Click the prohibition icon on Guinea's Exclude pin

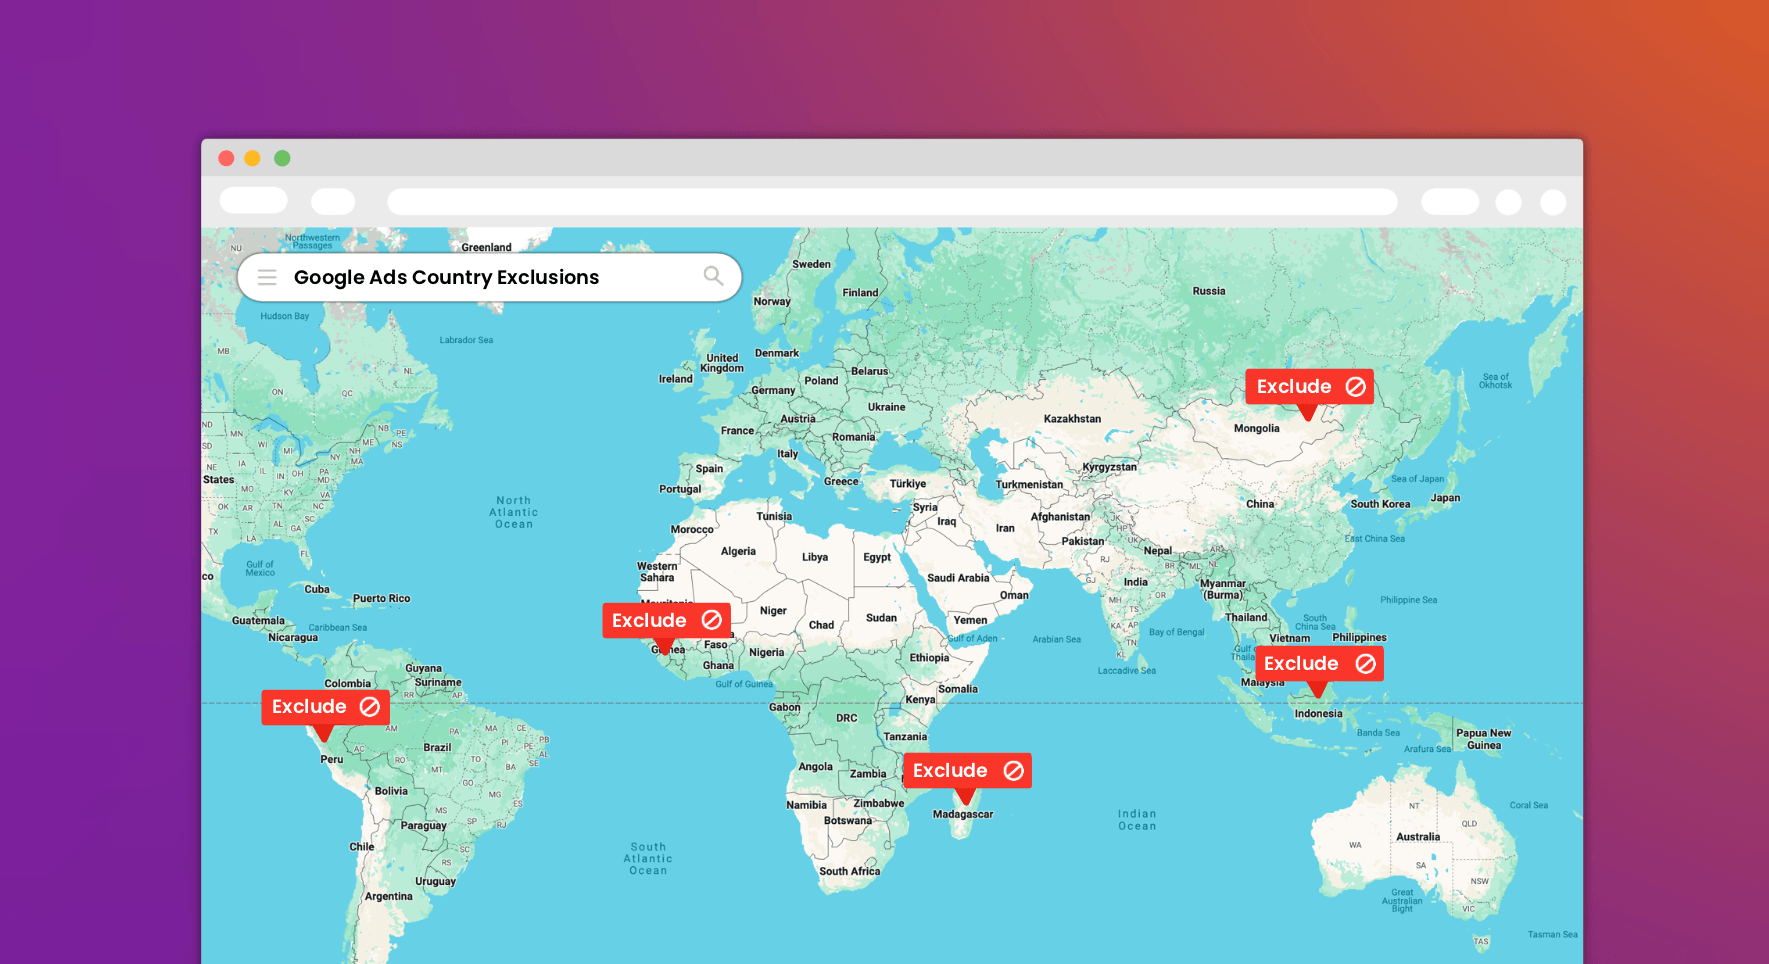click(710, 620)
